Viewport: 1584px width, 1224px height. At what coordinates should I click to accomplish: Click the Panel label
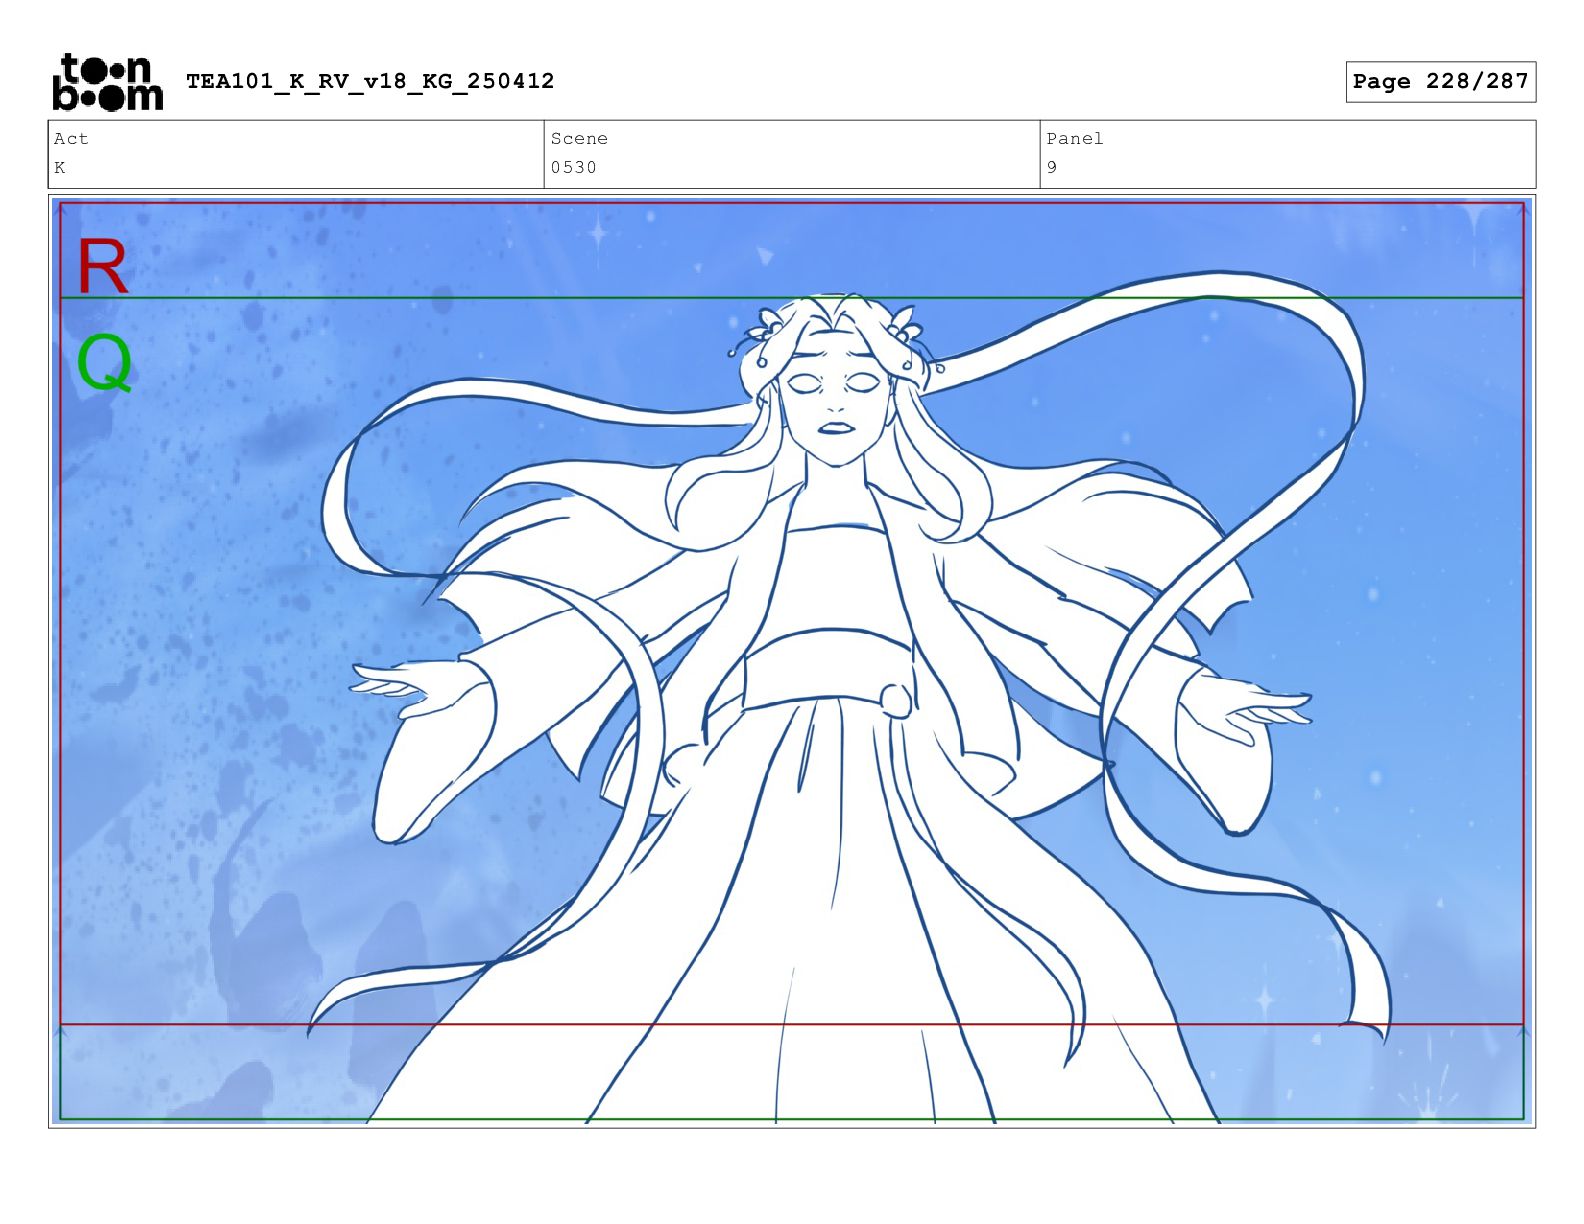pyautogui.click(x=1075, y=139)
